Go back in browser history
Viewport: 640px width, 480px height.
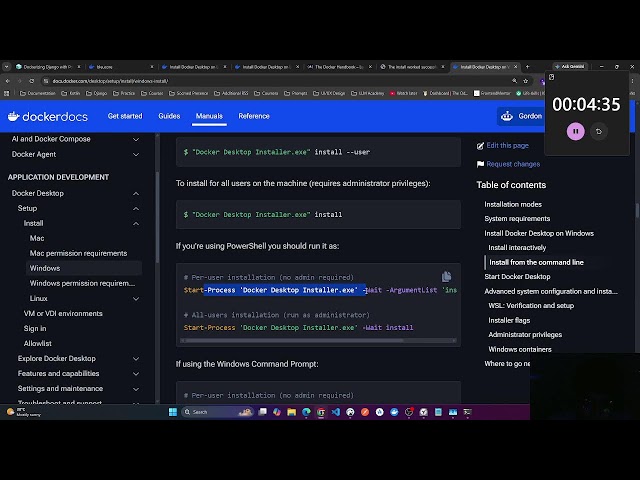click(x=8, y=81)
